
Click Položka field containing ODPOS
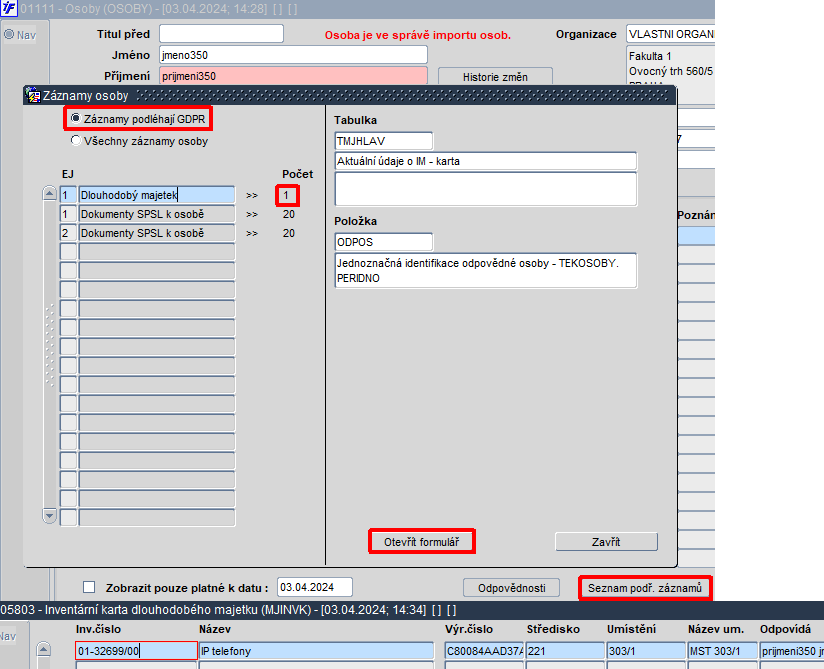pos(384,242)
